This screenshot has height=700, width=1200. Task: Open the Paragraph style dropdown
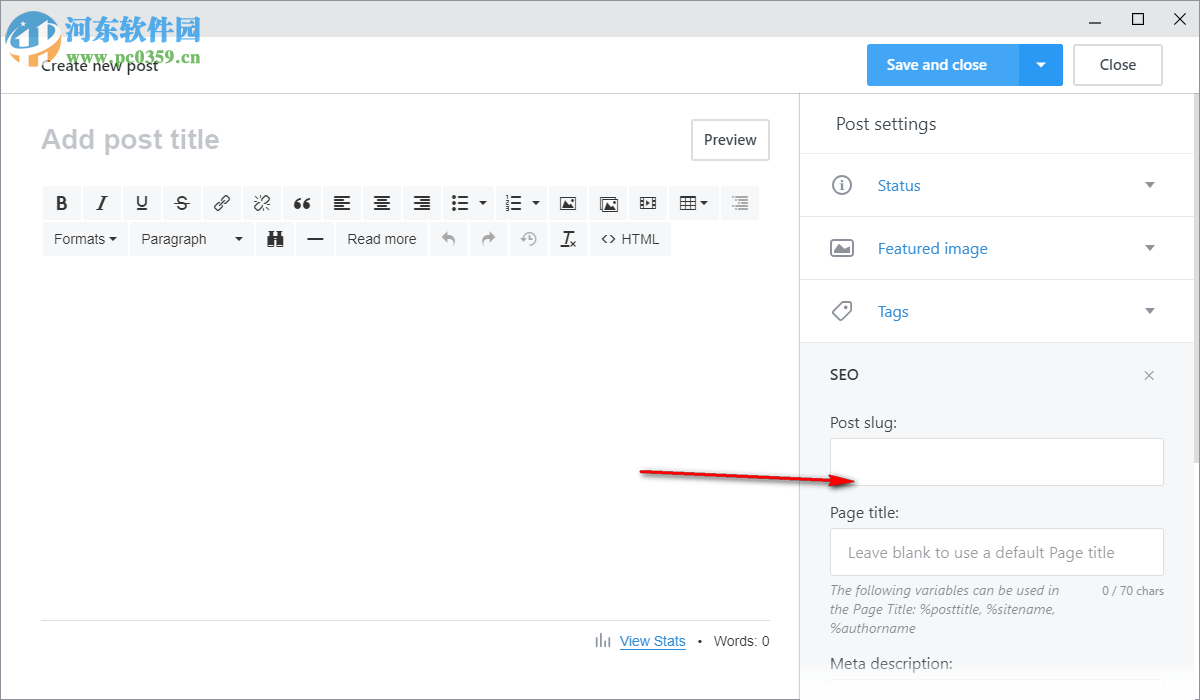(192, 239)
